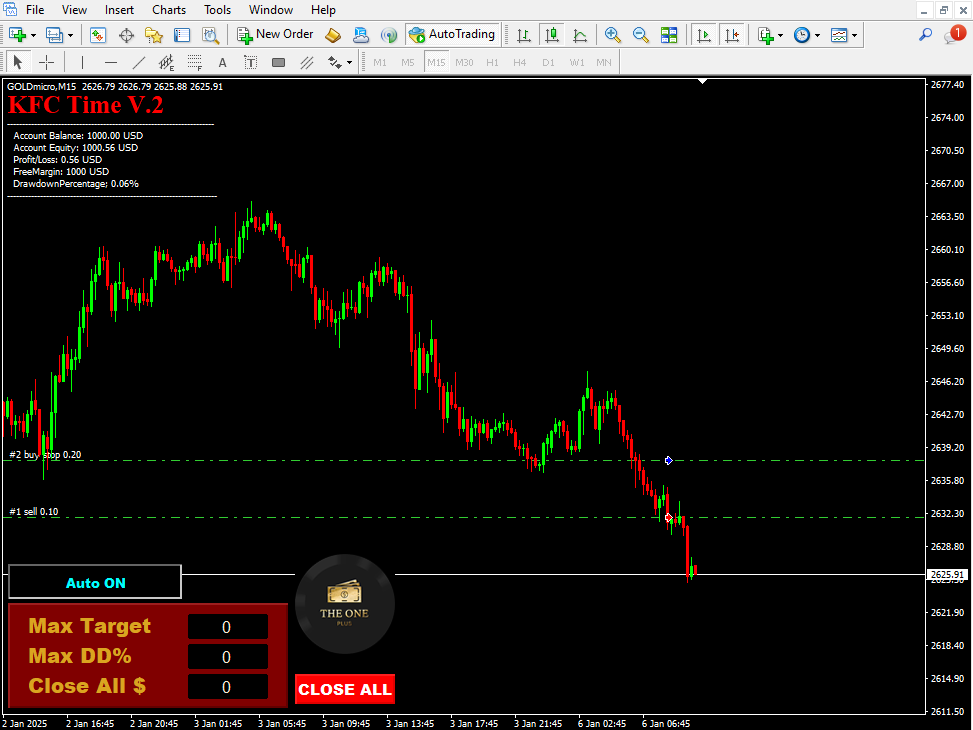
Task: Open the Navigator folder-star icon
Action: [x=154, y=35]
